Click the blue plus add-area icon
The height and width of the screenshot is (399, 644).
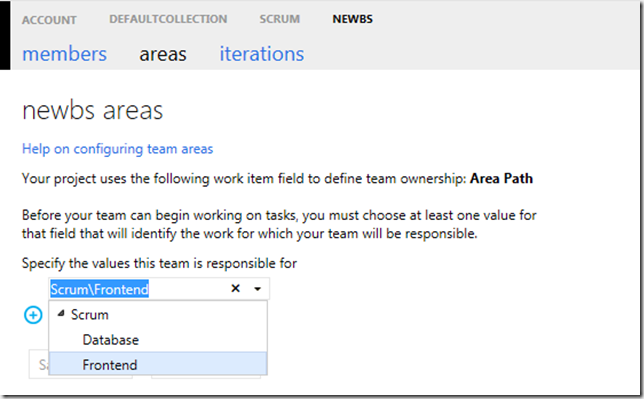33,315
